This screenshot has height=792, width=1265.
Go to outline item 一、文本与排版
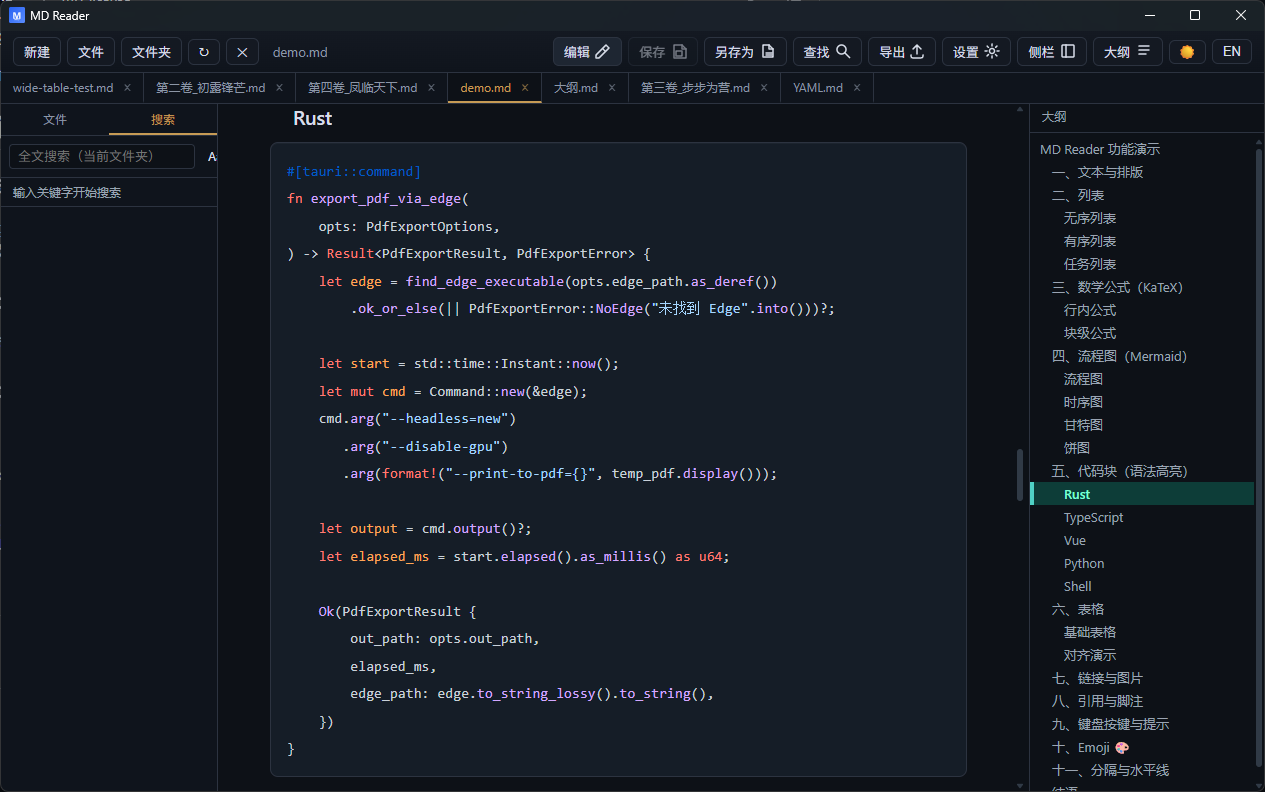pos(1097,172)
